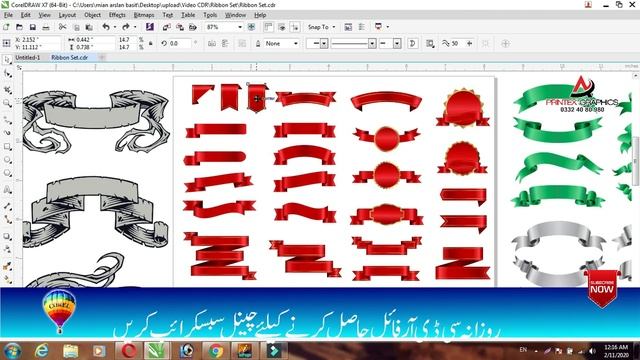Expand the undo history arrow

(115, 27)
